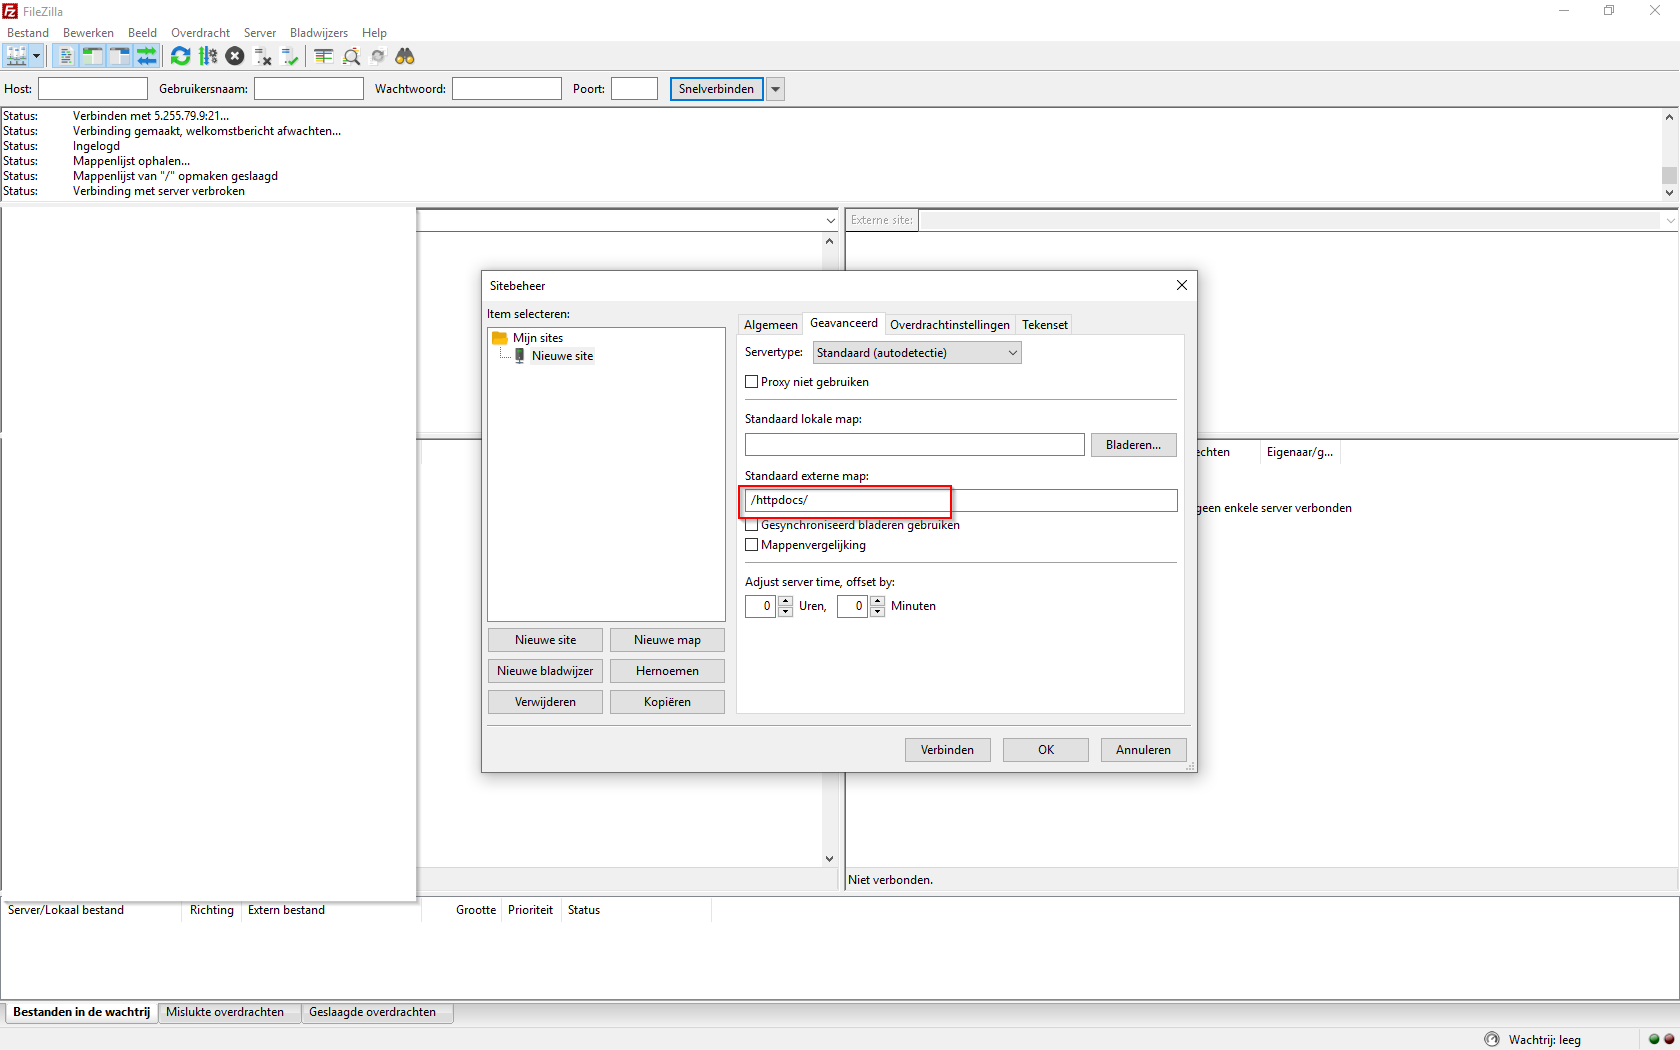Toggle message log display icon

click(x=65, y=56)
